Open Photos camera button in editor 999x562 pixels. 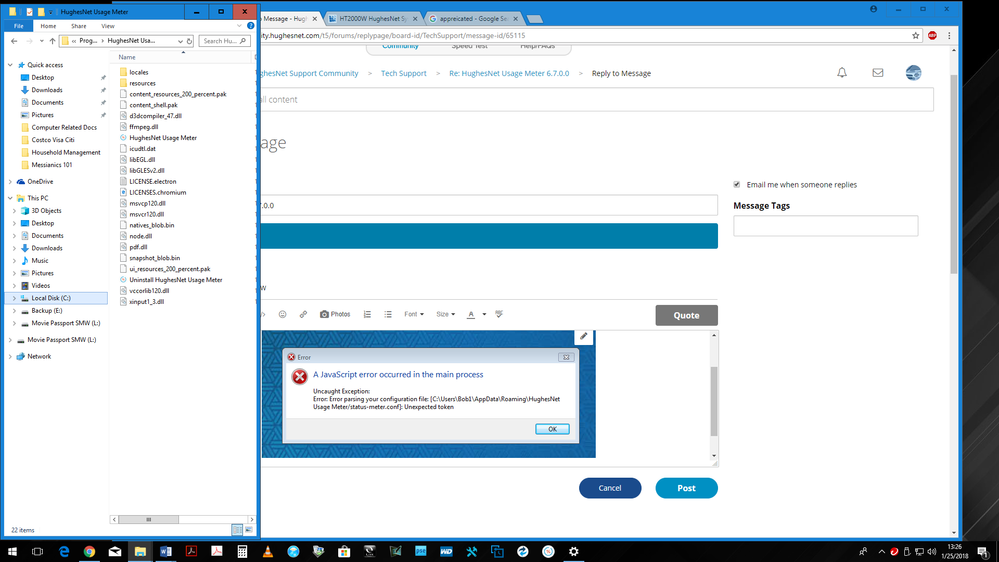click(x=335, y=314)
